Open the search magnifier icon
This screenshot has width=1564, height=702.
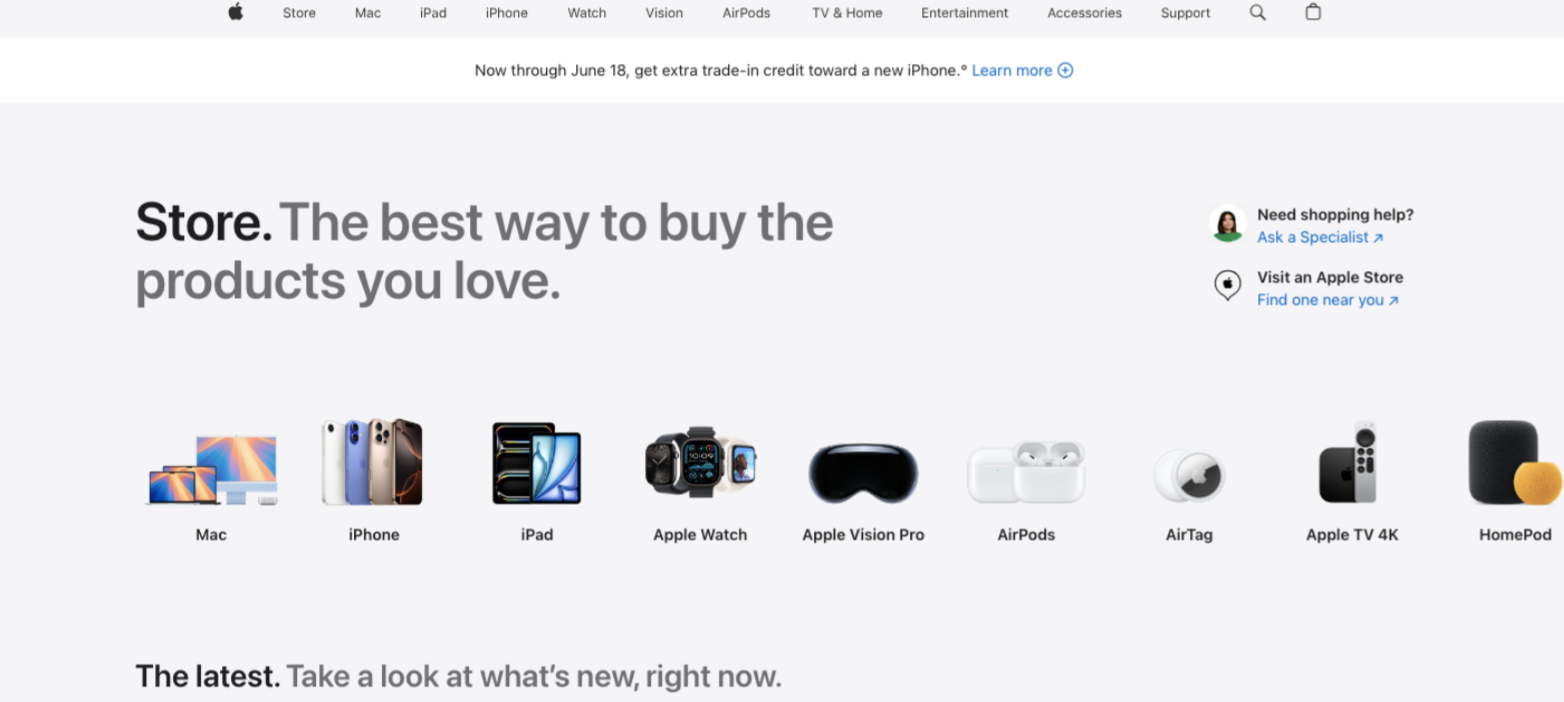pyautogui.click(x=1258, y=12)
